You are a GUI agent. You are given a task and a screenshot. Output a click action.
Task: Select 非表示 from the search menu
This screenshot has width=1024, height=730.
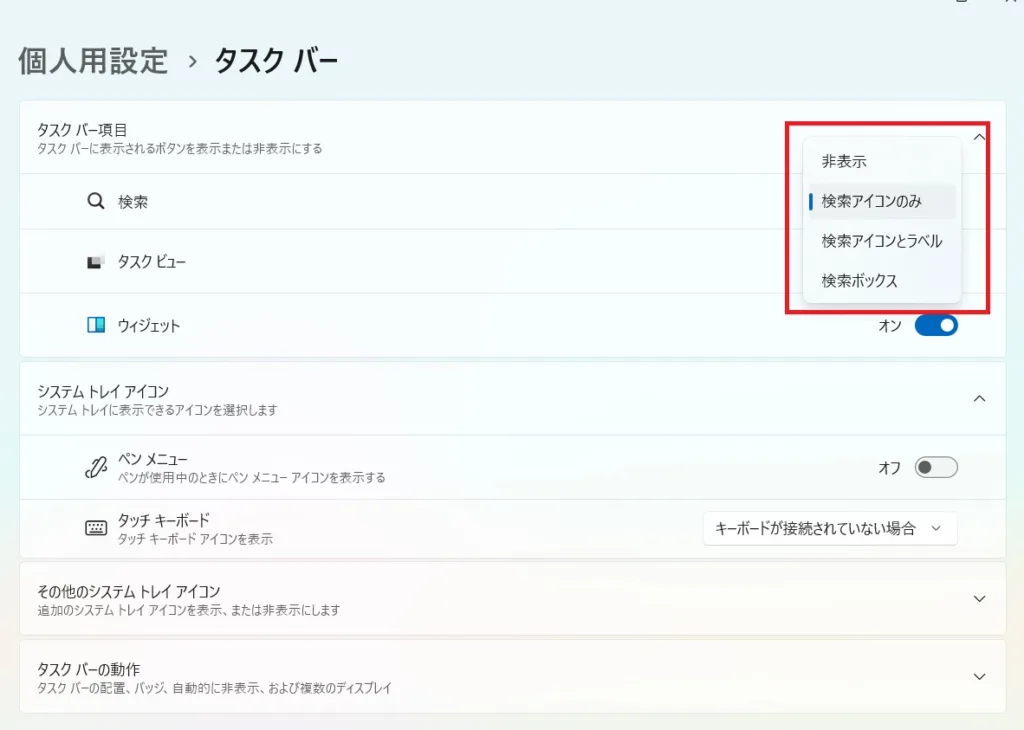[x=844, y=161]
